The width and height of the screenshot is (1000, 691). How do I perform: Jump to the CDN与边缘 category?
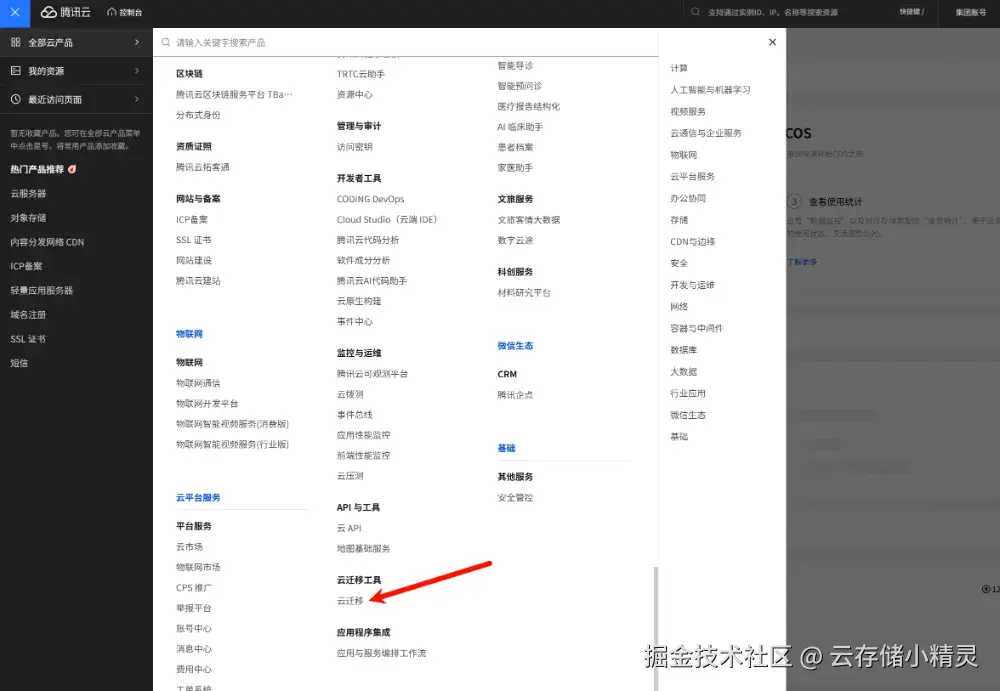693,242
